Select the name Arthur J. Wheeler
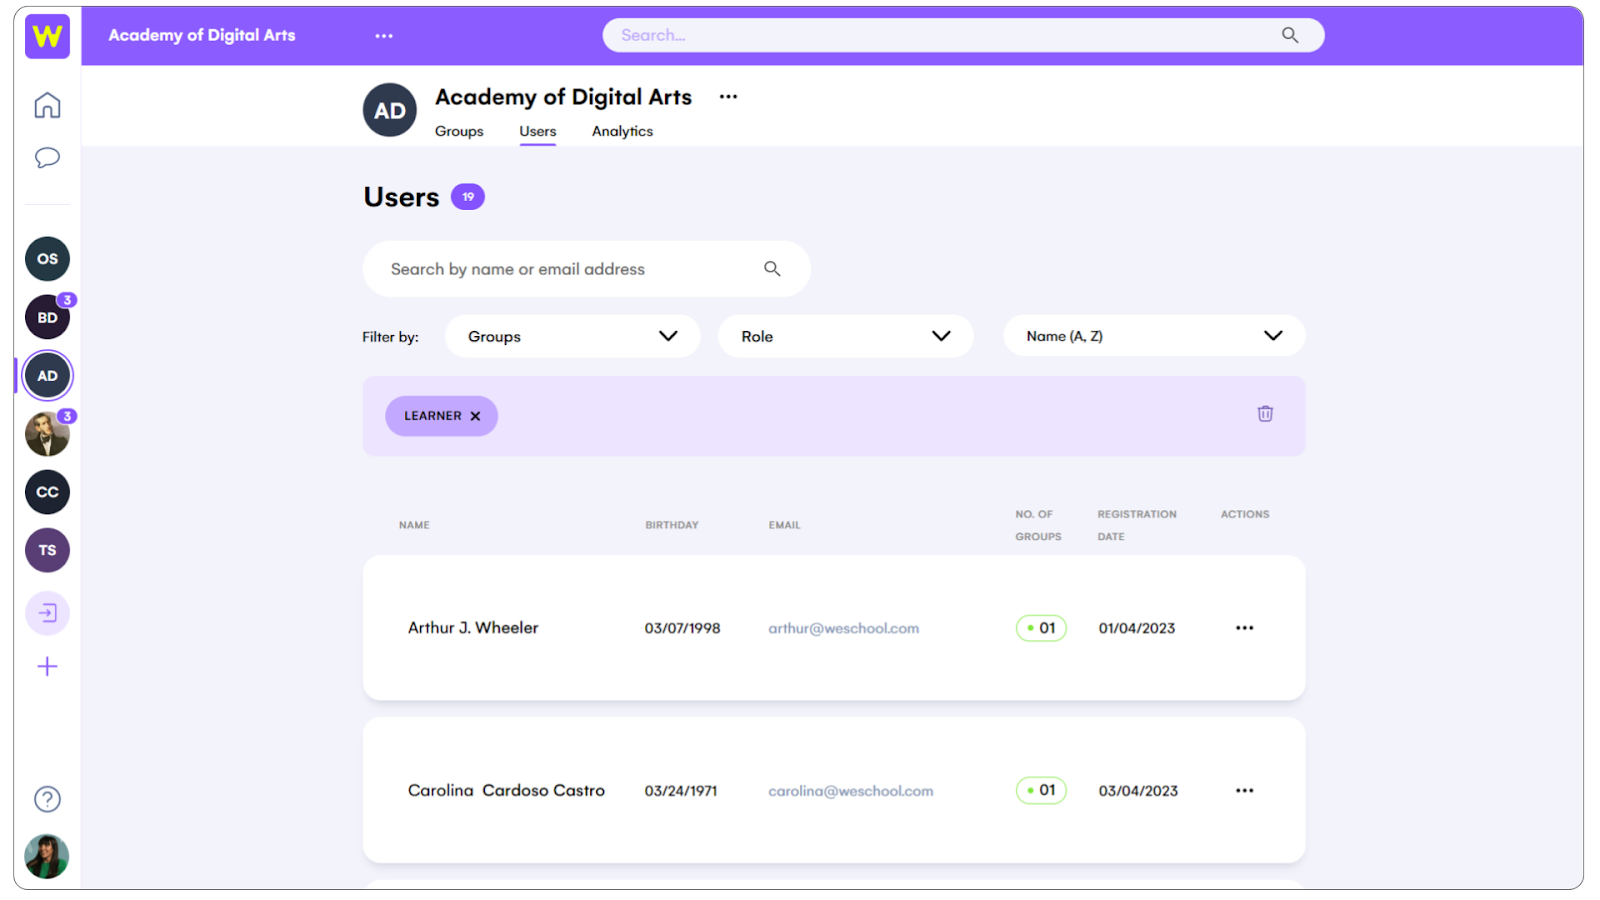 pos(473,628)
